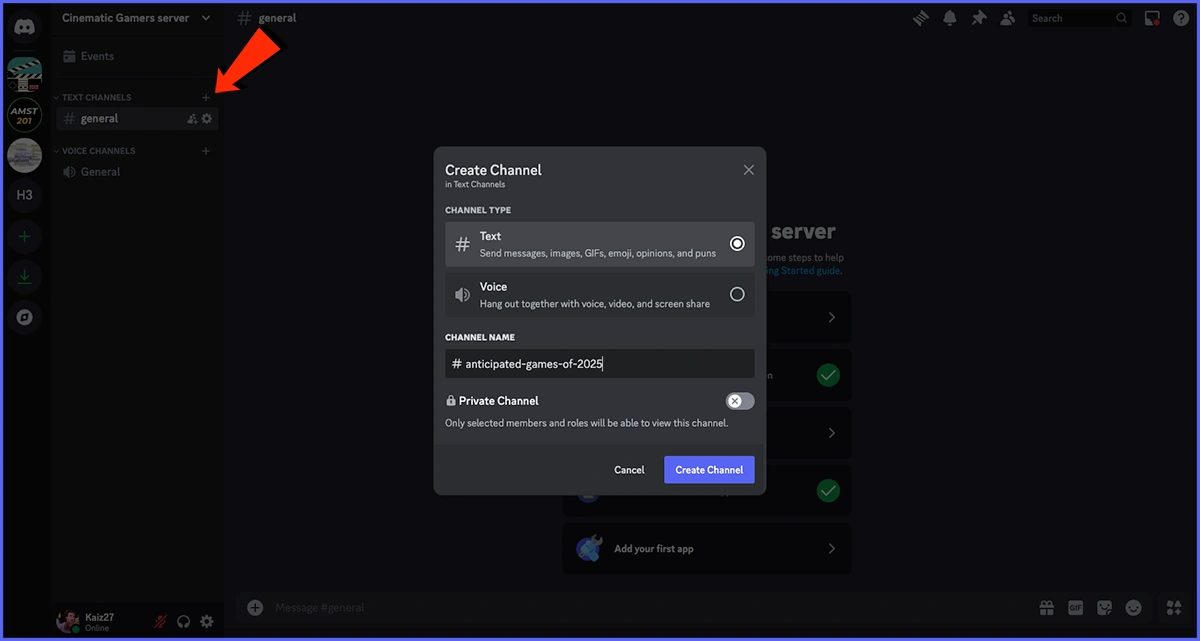This screenshot has height=641, width=1200.
Task: Open the Explore Discoverable Servers compass
Action: click(25, 317)
